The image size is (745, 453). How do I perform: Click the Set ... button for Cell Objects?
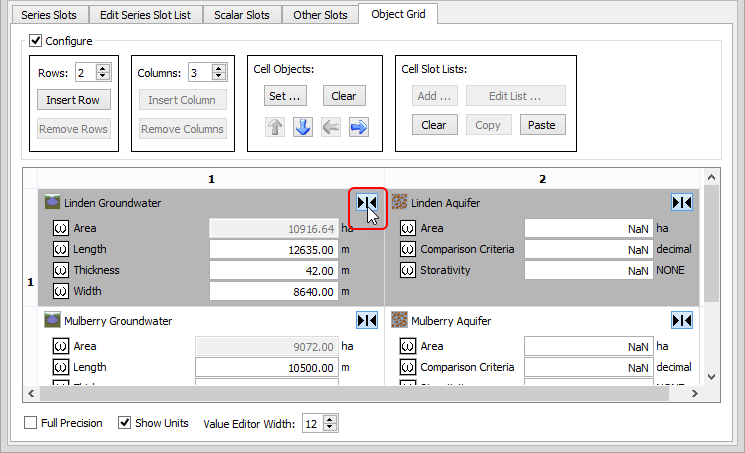pyautogui.click(x=284, y=96)
